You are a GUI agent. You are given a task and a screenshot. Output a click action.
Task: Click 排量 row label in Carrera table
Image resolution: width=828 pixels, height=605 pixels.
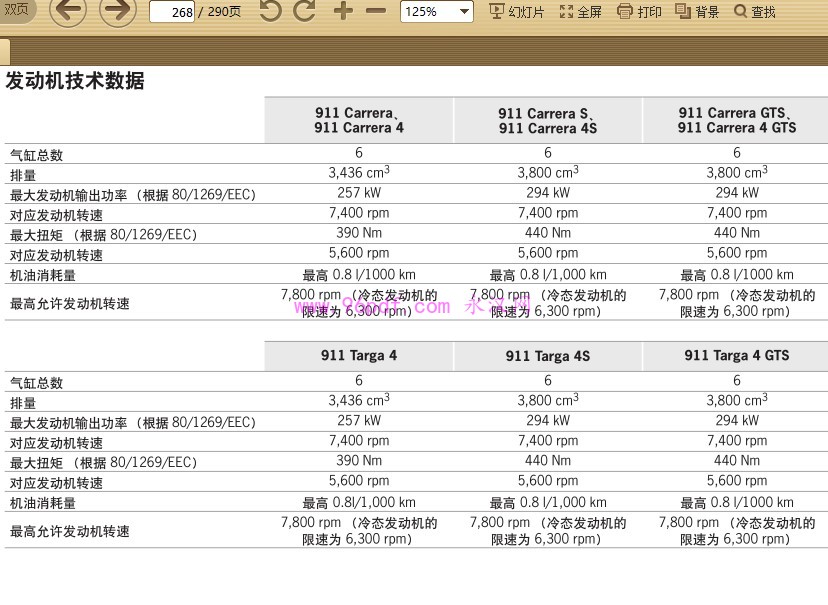point(23,175)
